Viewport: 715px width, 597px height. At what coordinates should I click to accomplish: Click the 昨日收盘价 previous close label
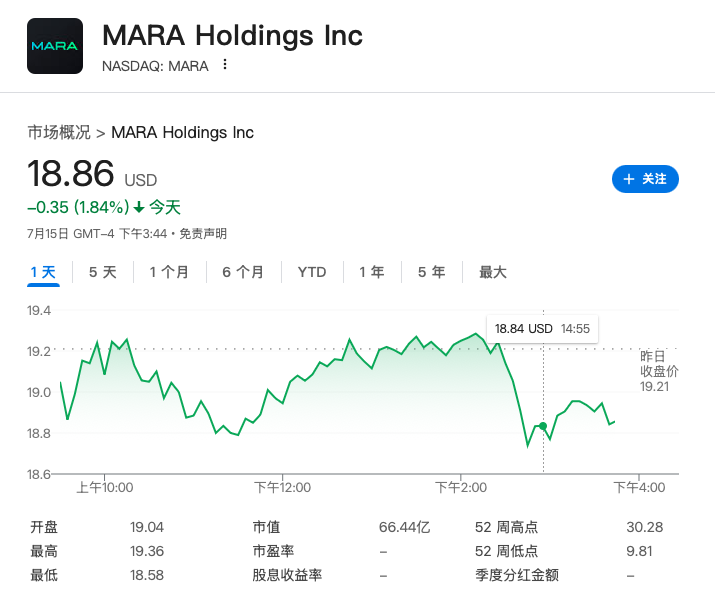[659, 364]
